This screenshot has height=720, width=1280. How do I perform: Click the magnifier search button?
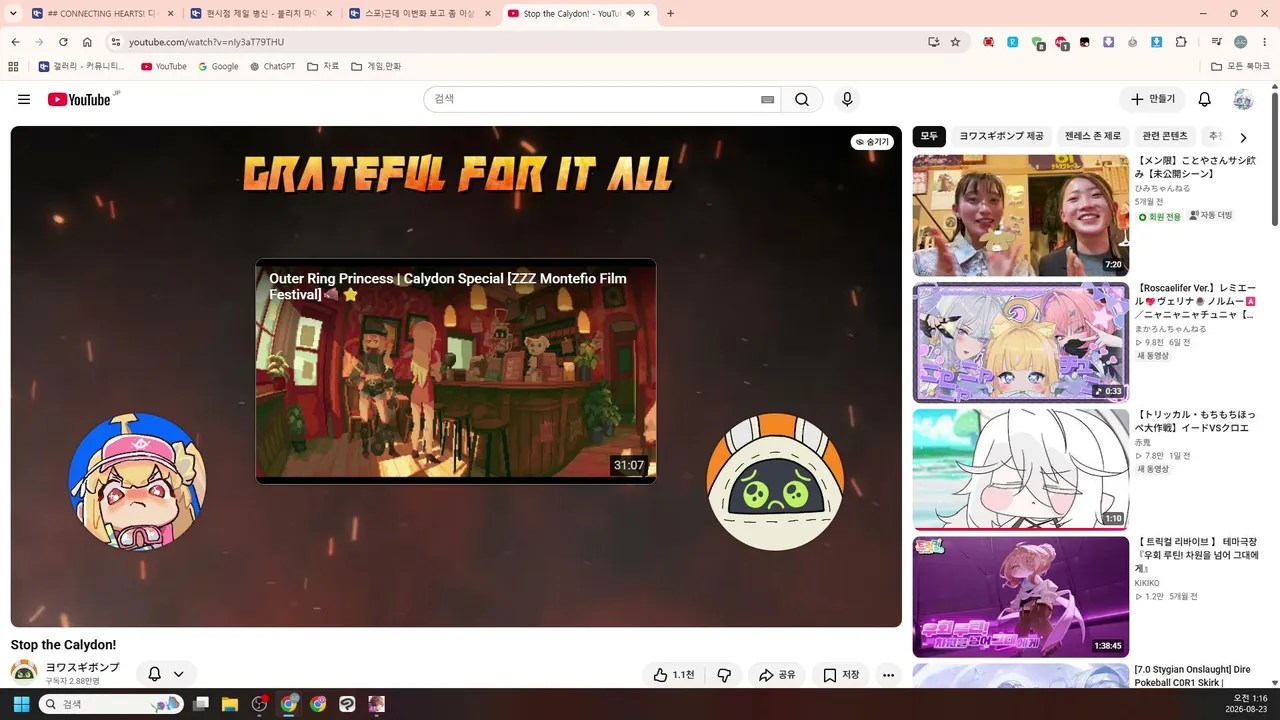[802, 99]
